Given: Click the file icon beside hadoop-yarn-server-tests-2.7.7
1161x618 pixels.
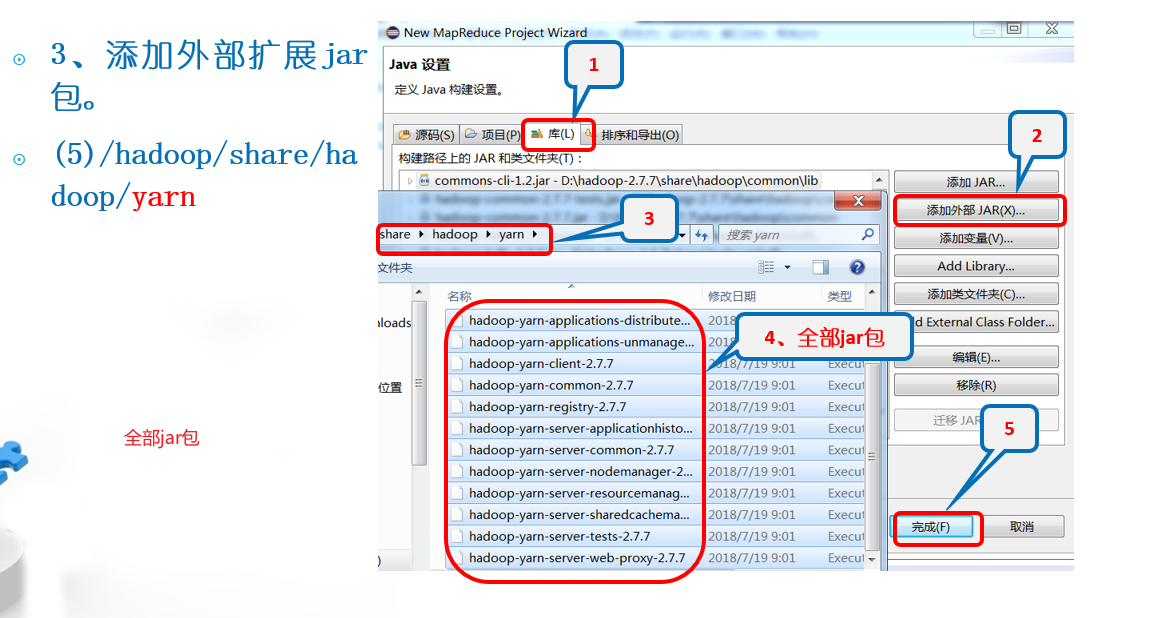Looking at the screenshot, I should pyautogui.click(x=458, y=536).
